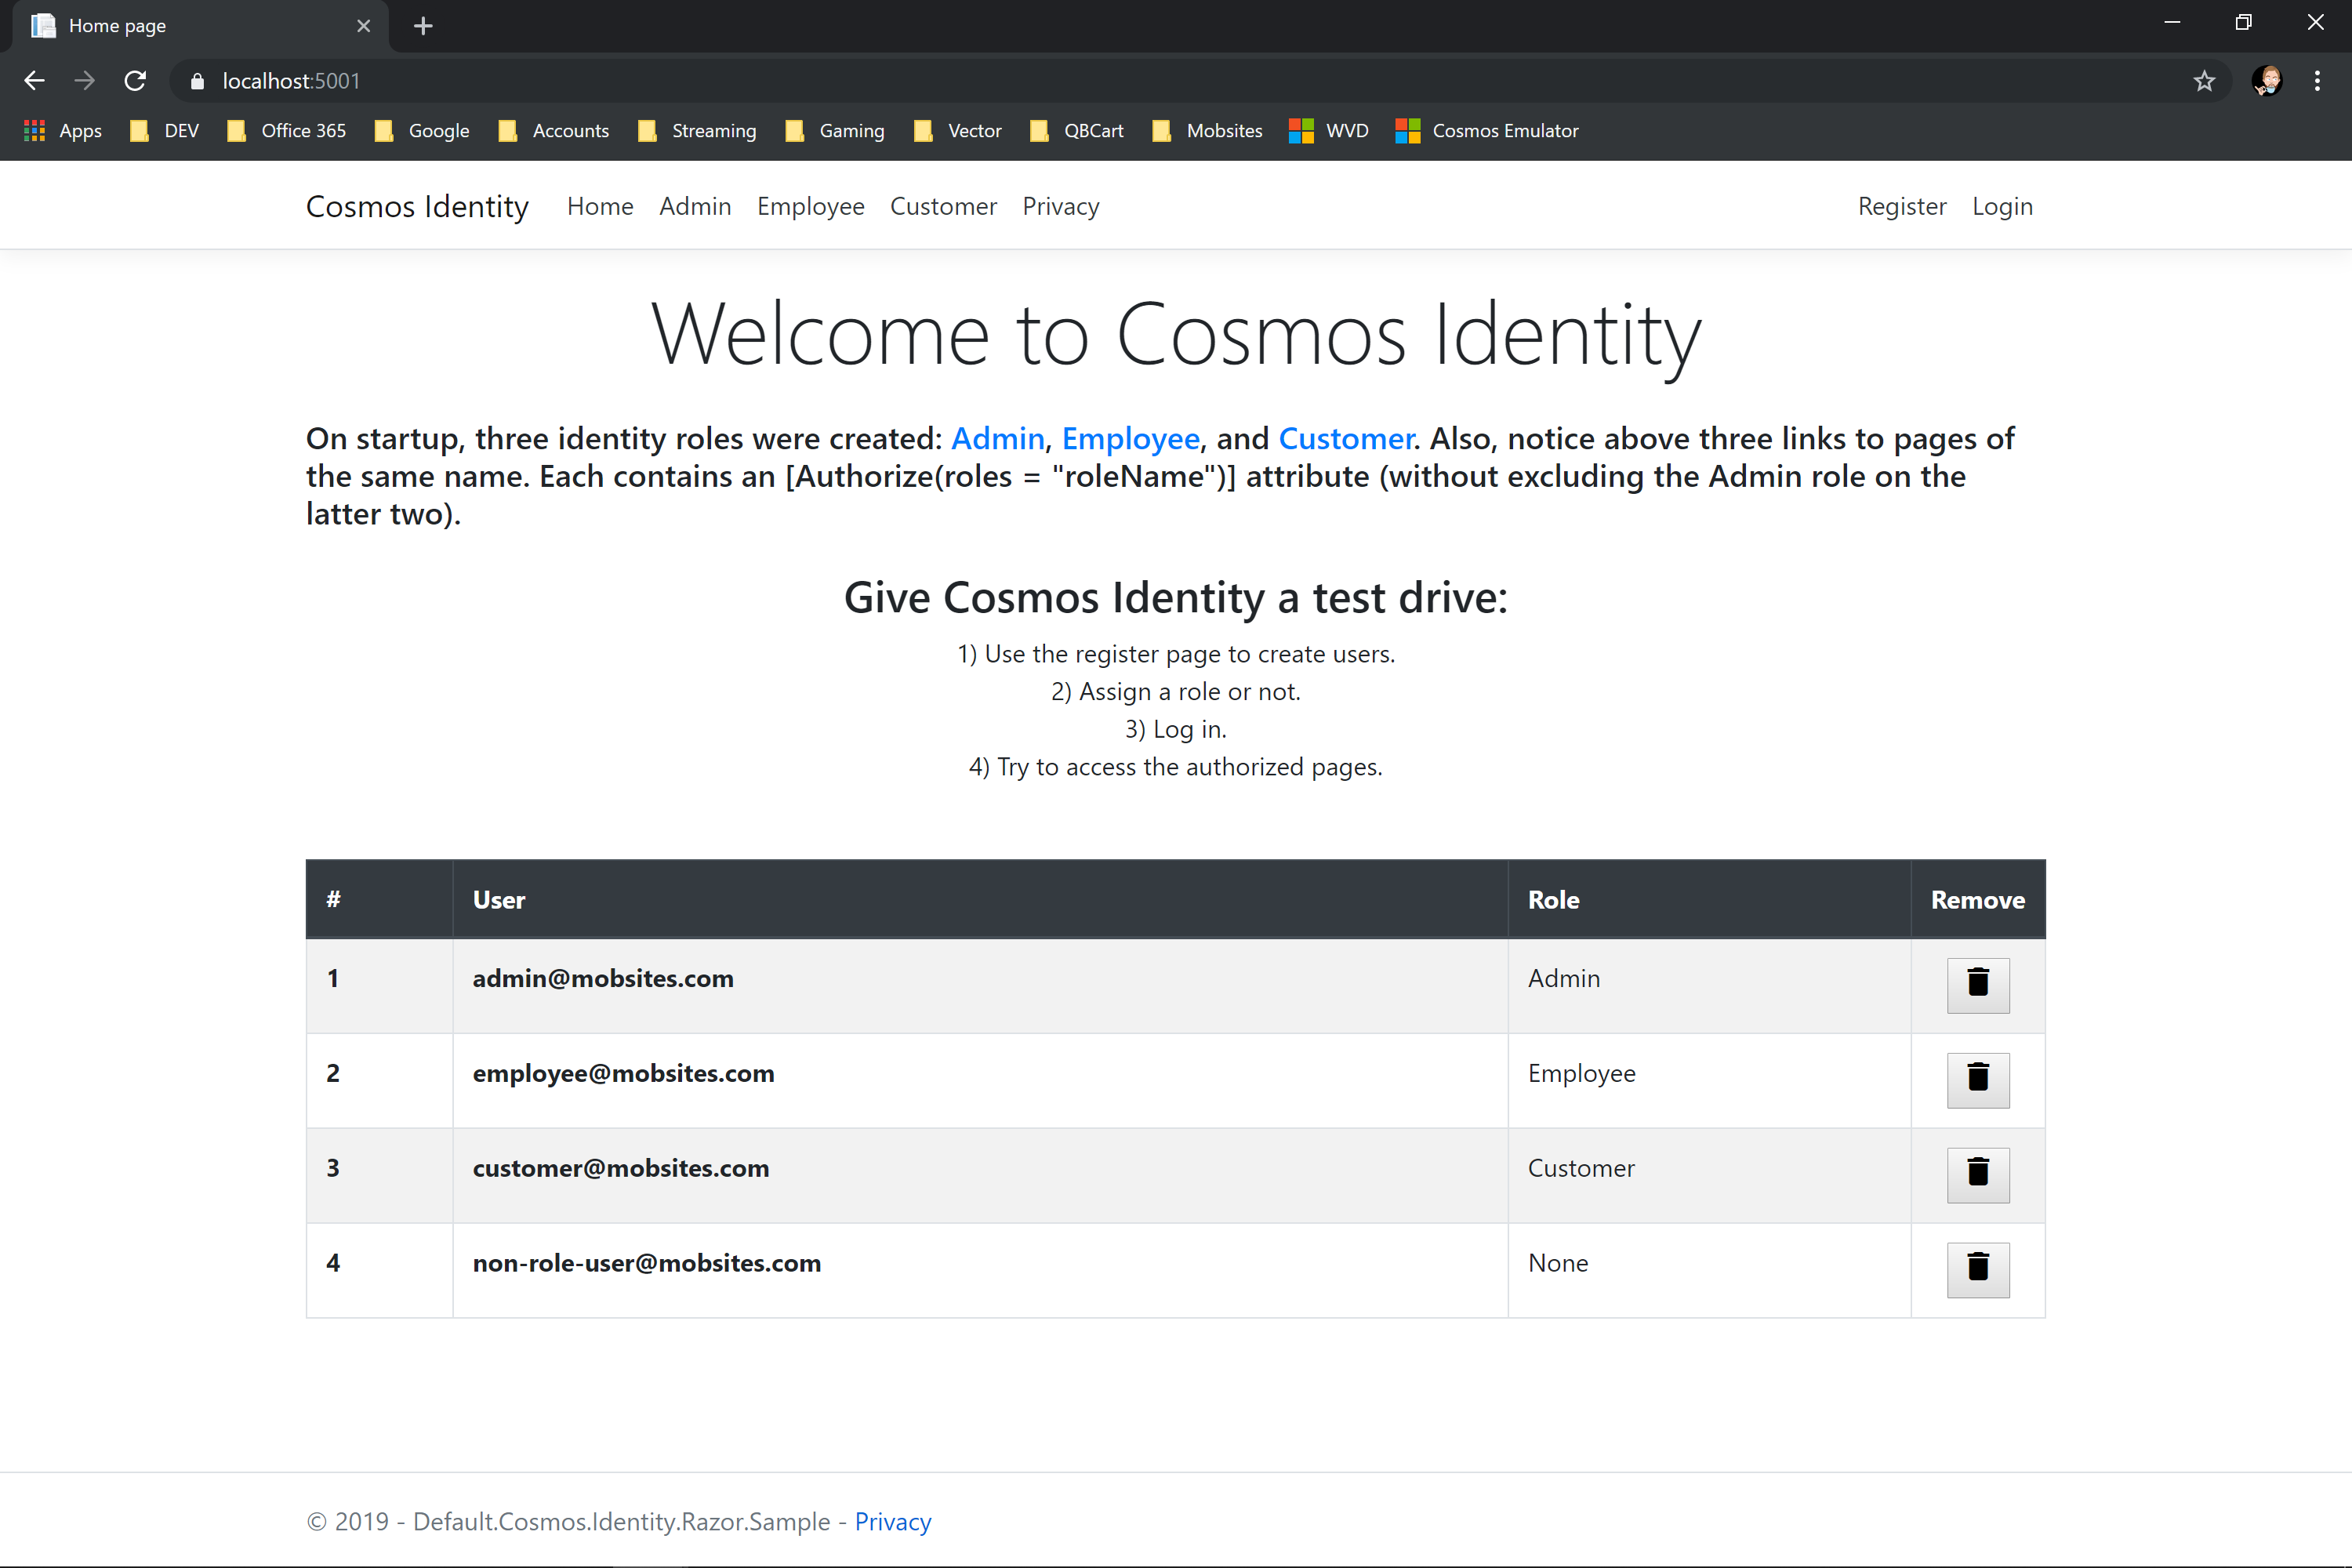
Task: Click the Customer role hyperlink in header
Action: point(942,205)
